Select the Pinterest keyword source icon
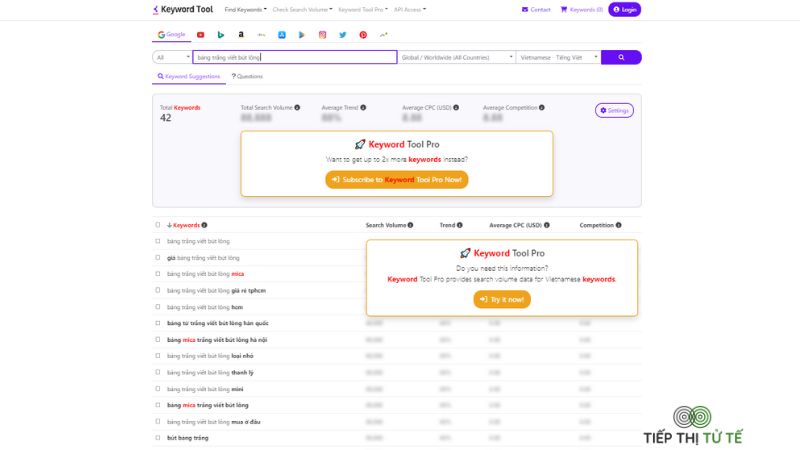 363,35
